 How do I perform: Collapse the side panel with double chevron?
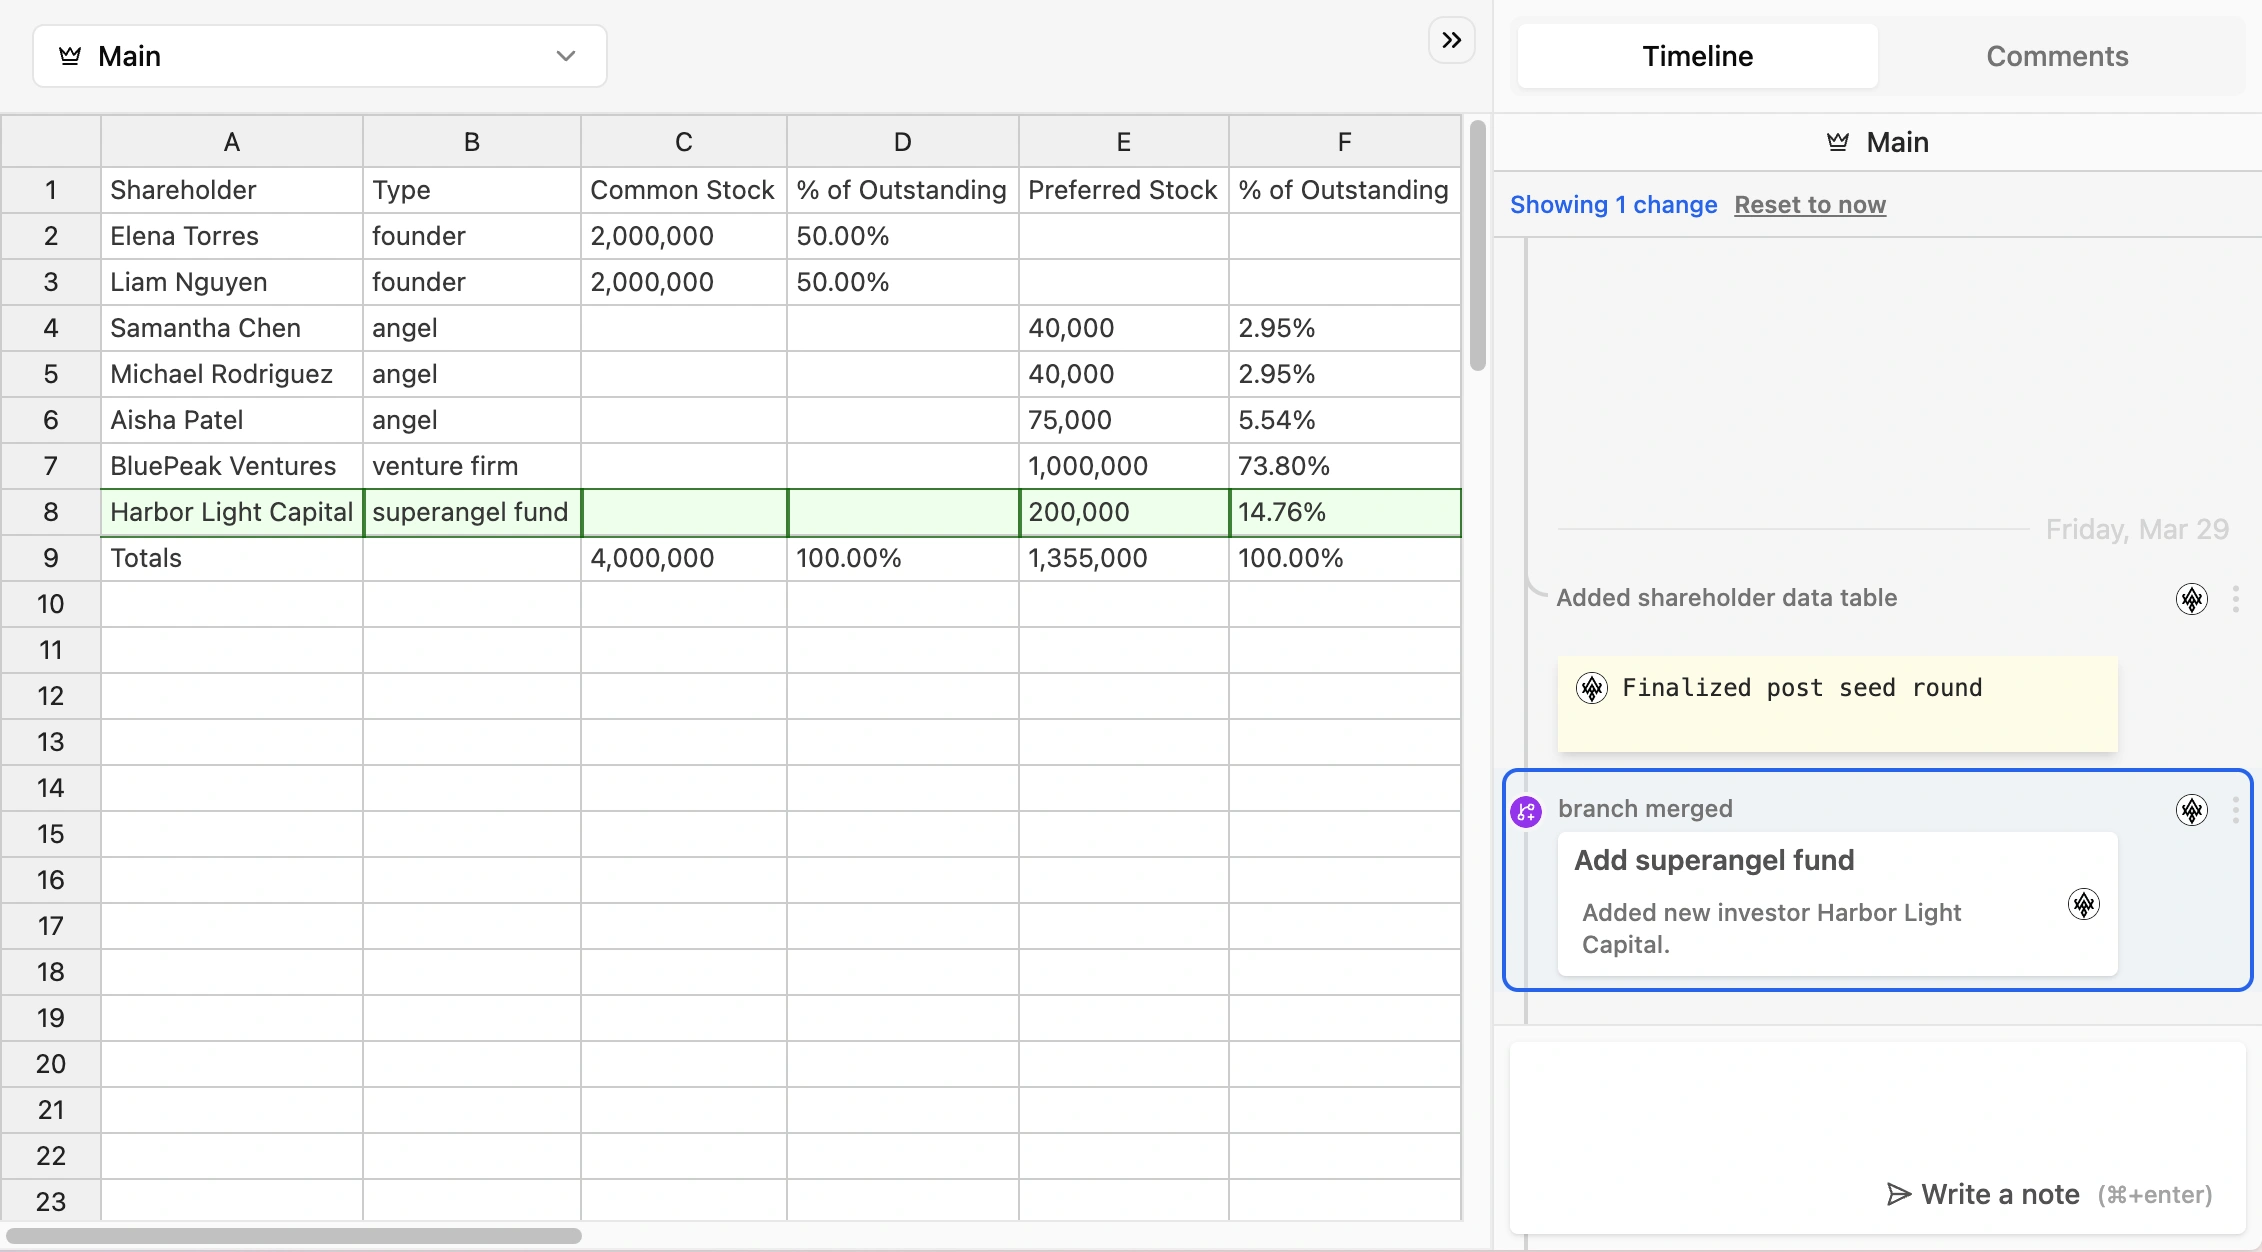(x=1451, y=40)
